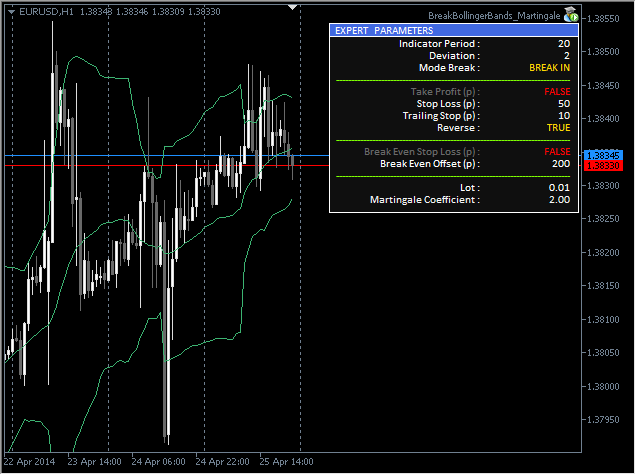Click the Trailing Stop value 10

[x=564, y=116]
